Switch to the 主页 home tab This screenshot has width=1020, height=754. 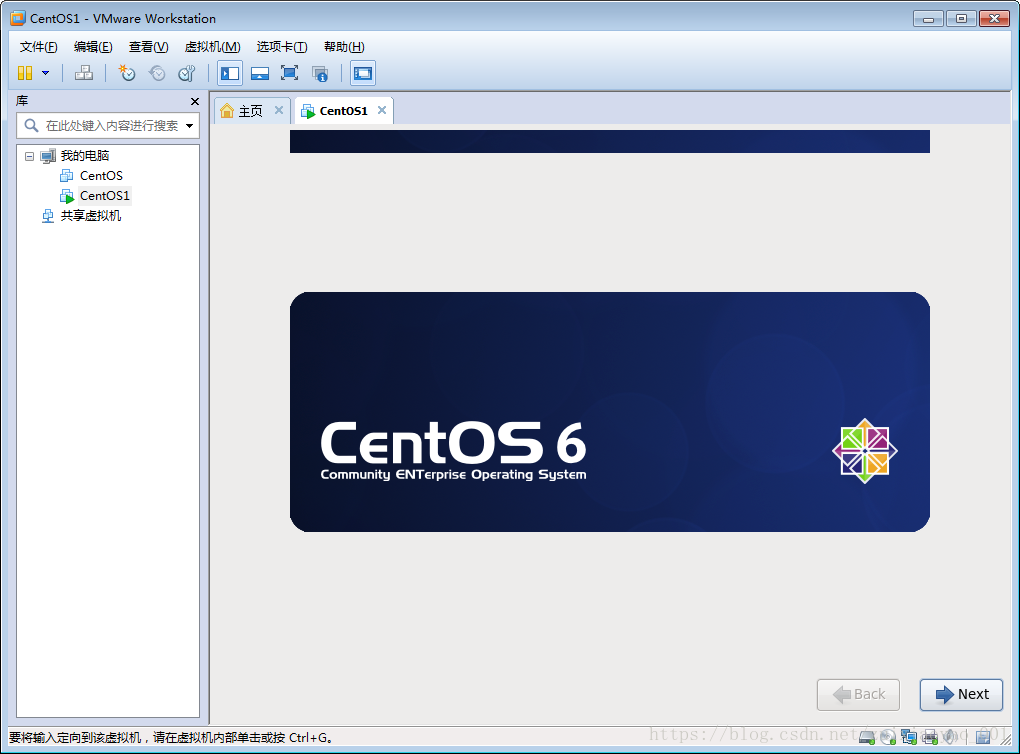pos(250,111)
